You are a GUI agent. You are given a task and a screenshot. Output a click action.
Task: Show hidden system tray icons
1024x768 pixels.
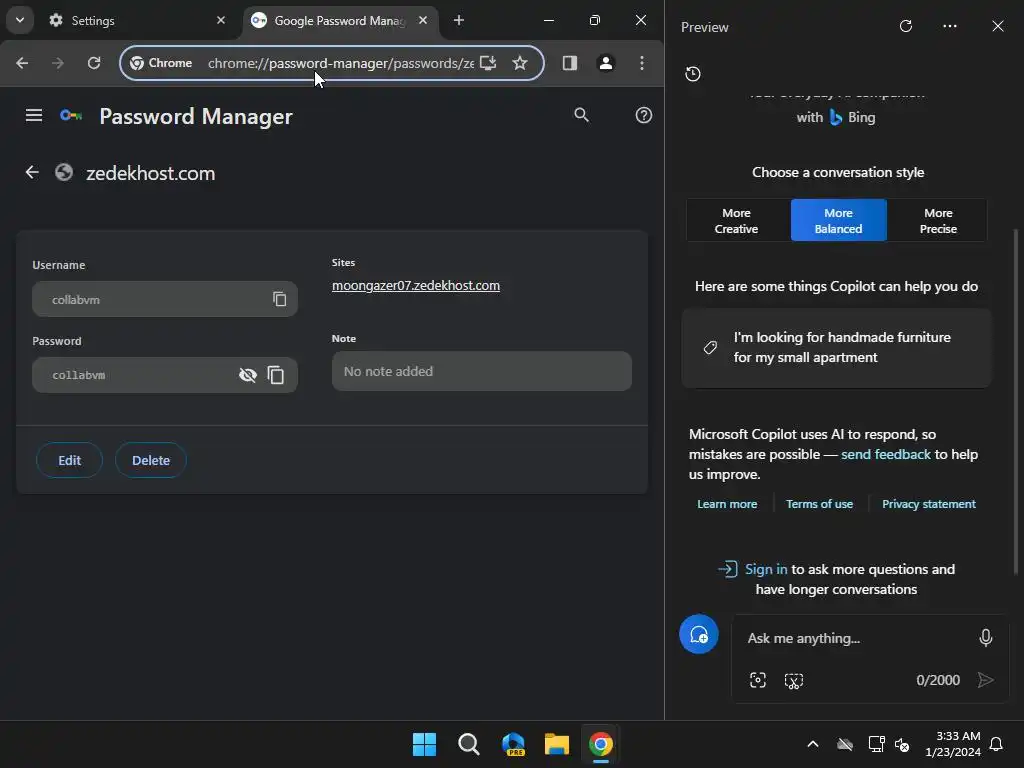click(x=813, y=744)
